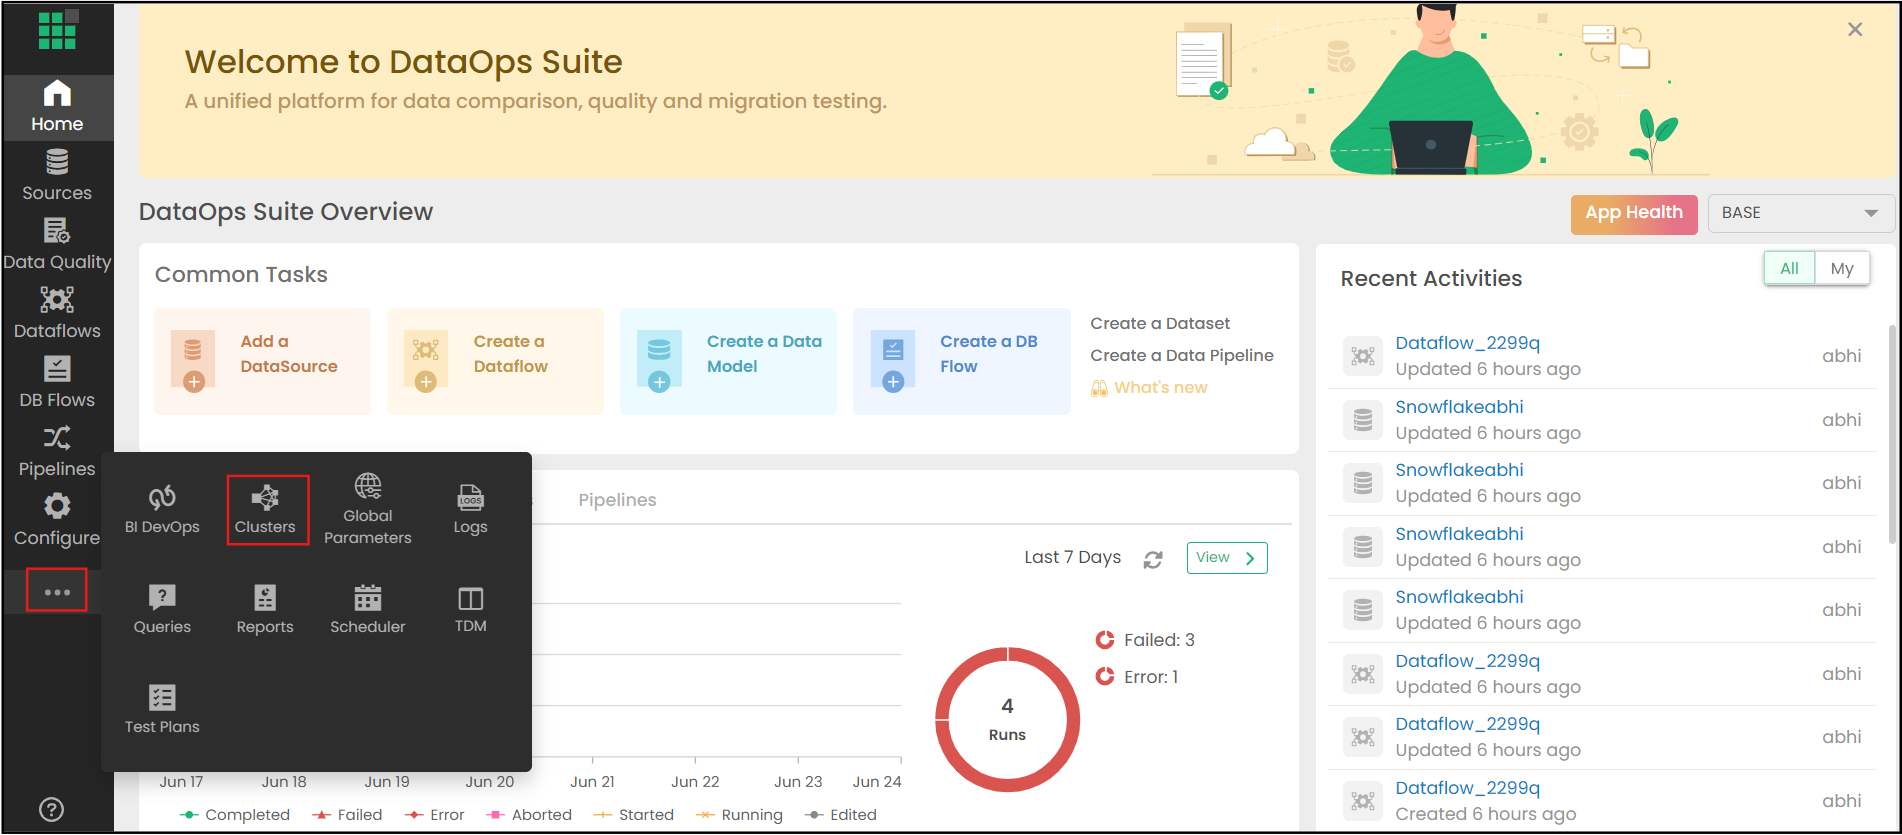Toggle Aborted series in chart legend
Image resolution: width=1902 pixels, height=835 pixels.
pyautogui.click(x=529, y=815)
